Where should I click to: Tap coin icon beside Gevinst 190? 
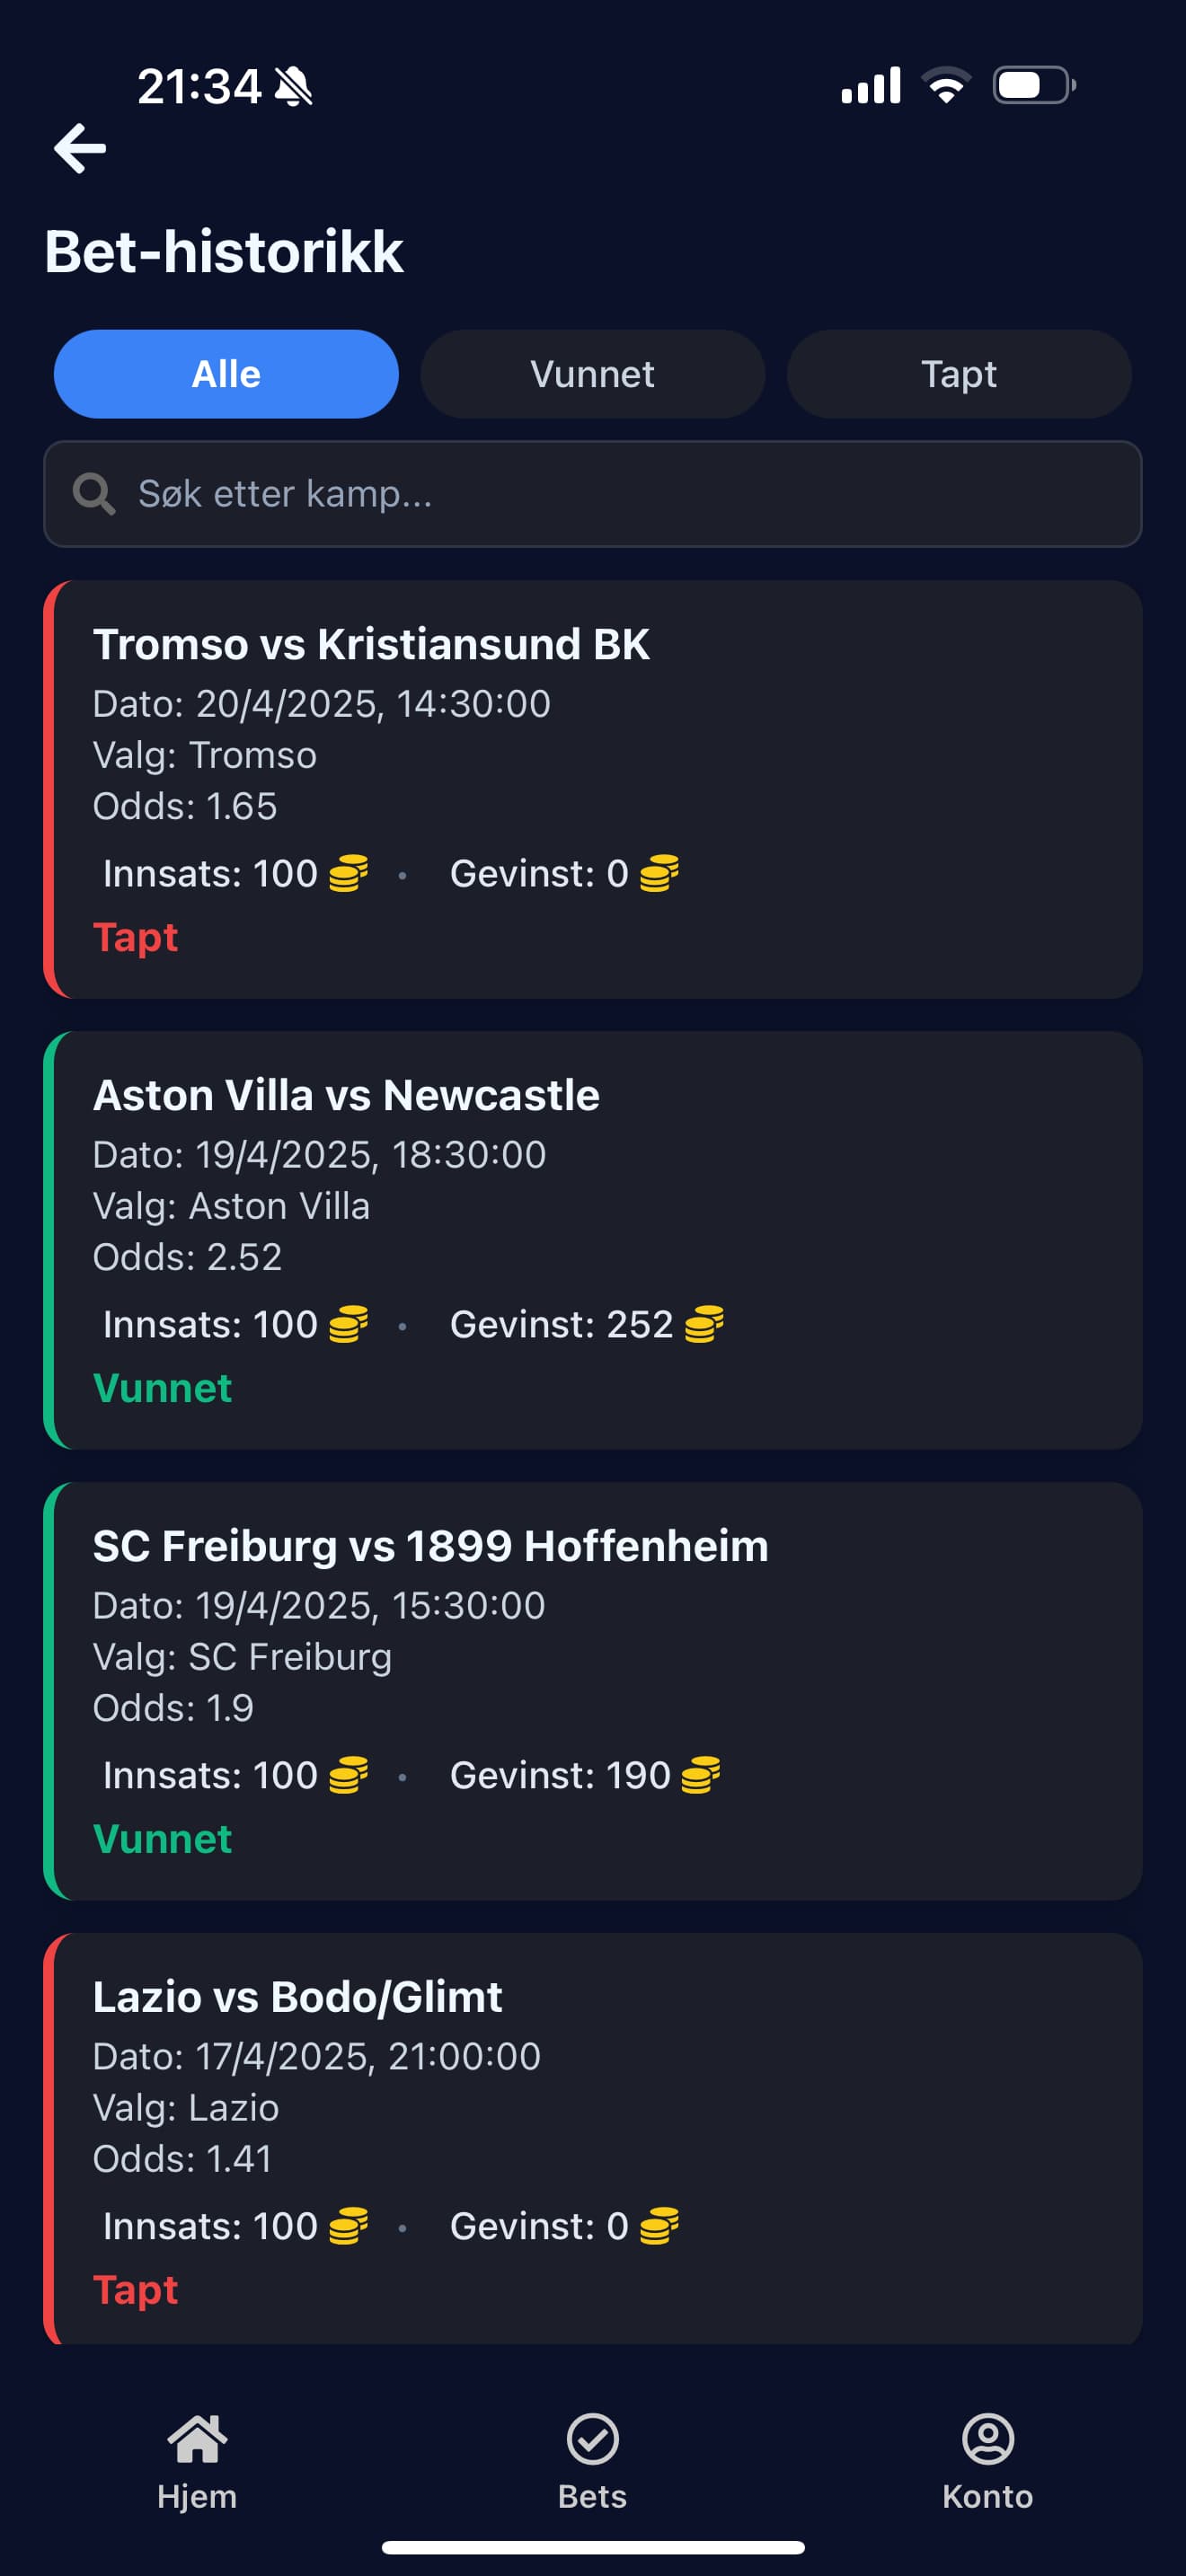(x=700, y=1775)
